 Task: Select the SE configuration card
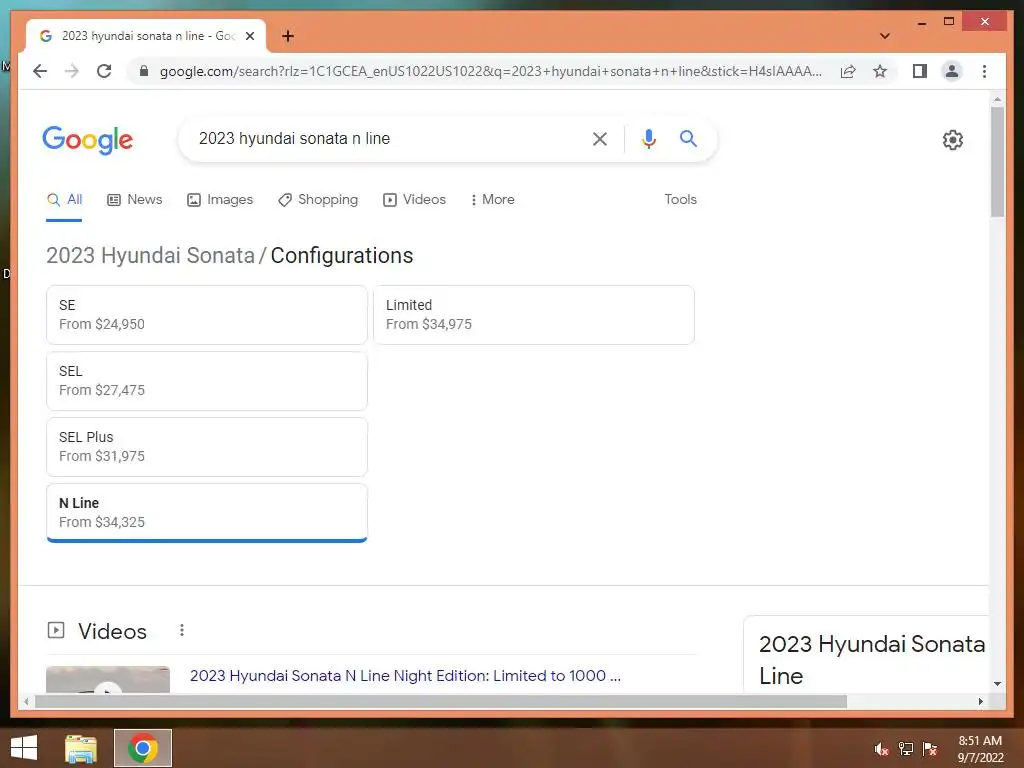point(207,315)
